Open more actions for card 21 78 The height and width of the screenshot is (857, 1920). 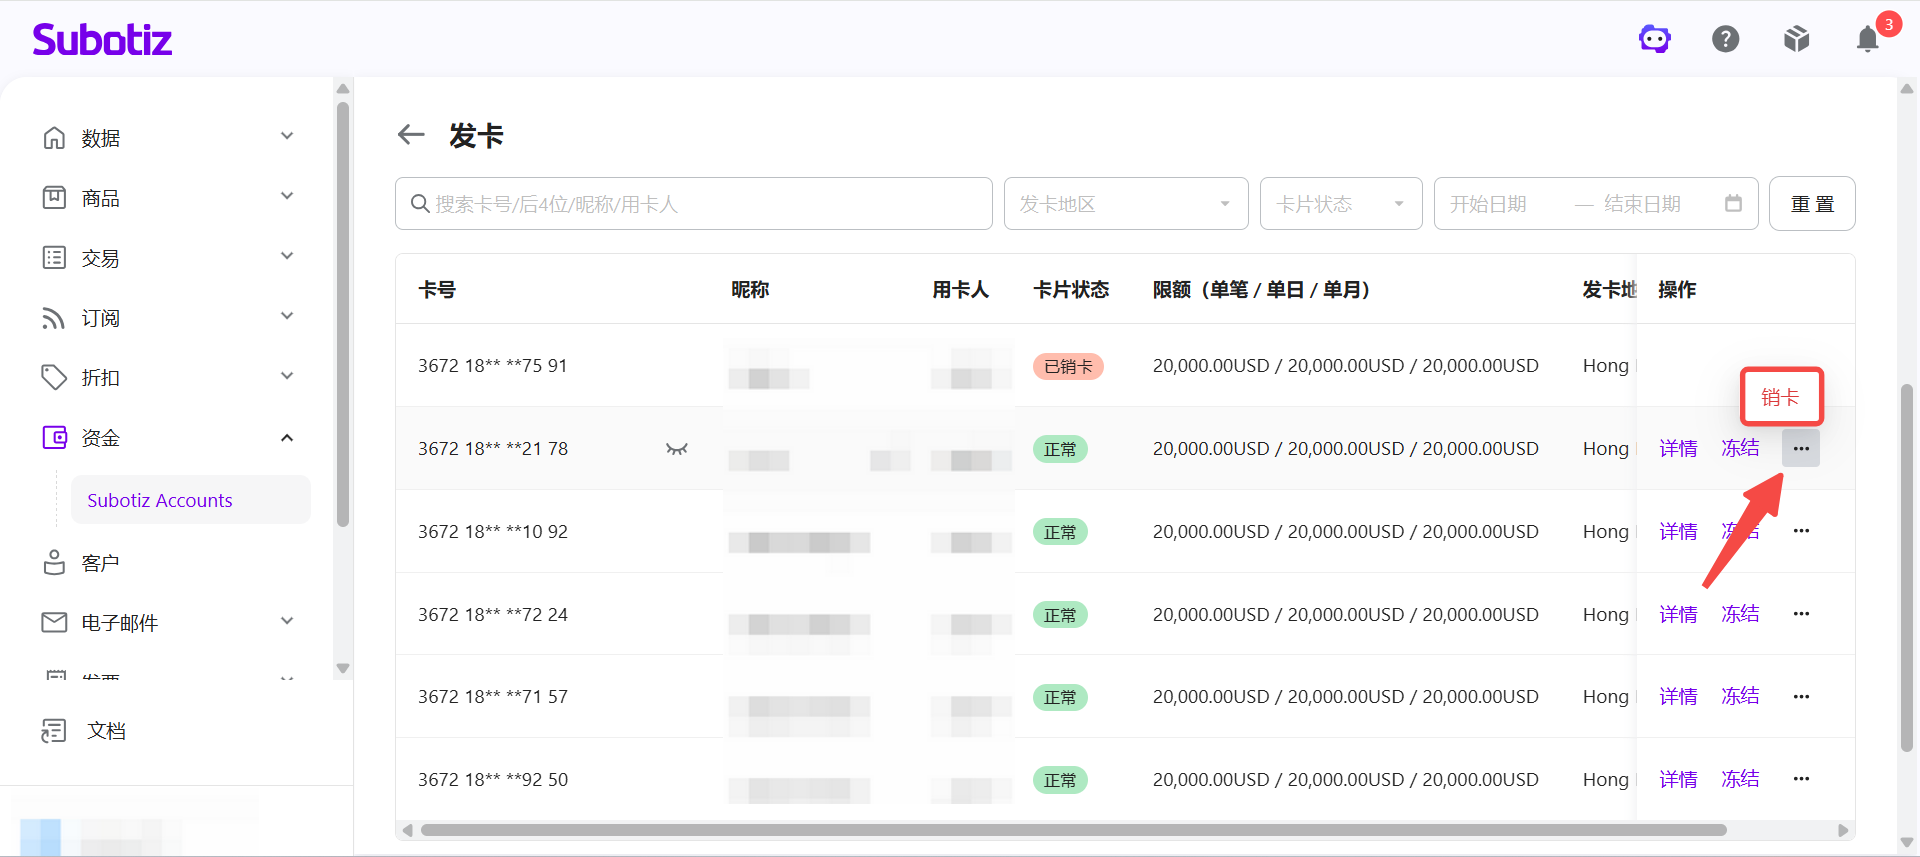pyautogui.click(x=1801, y=449)
